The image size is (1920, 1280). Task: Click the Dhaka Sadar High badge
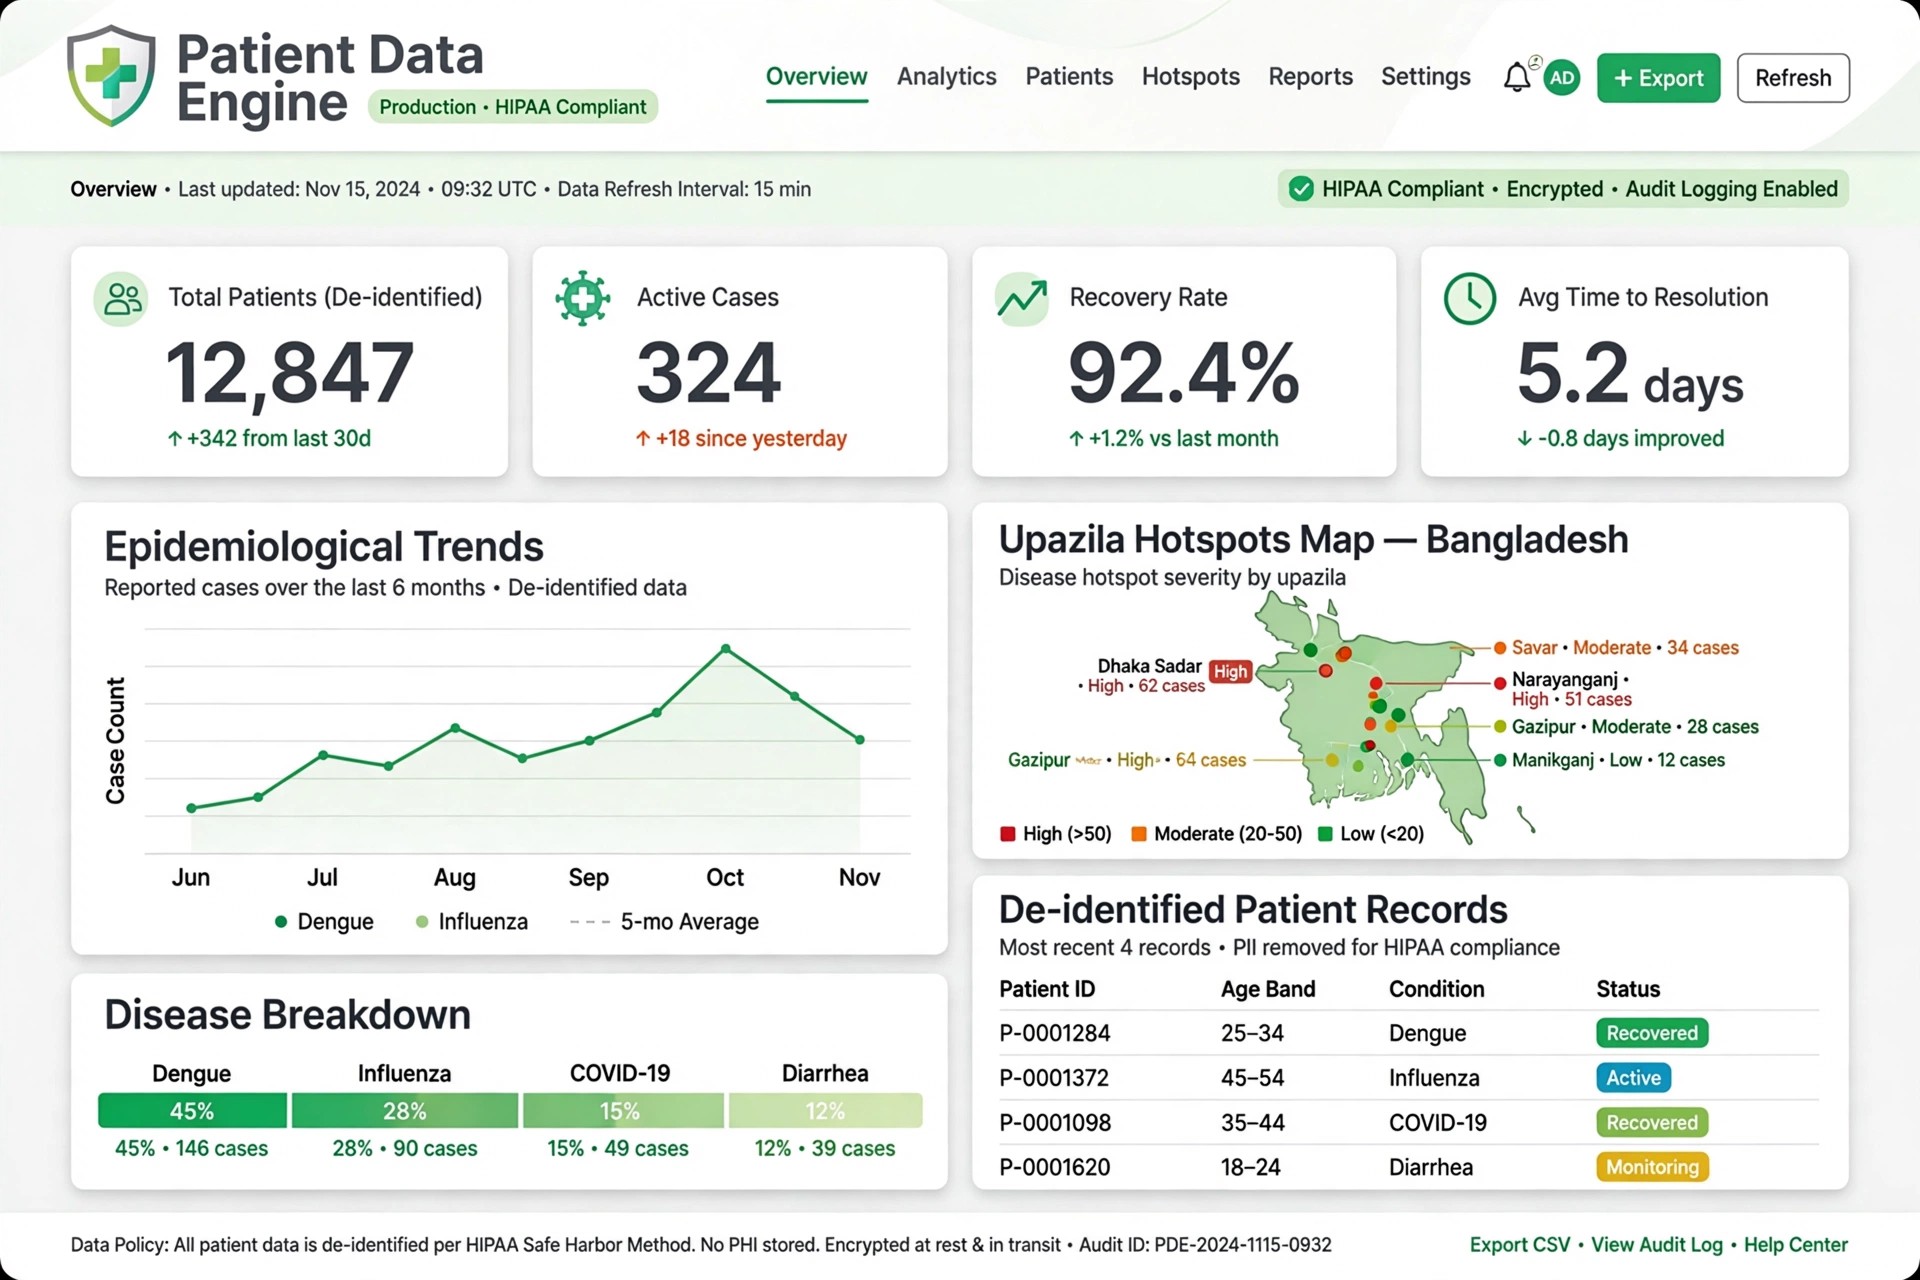(x=1230, y=672)
